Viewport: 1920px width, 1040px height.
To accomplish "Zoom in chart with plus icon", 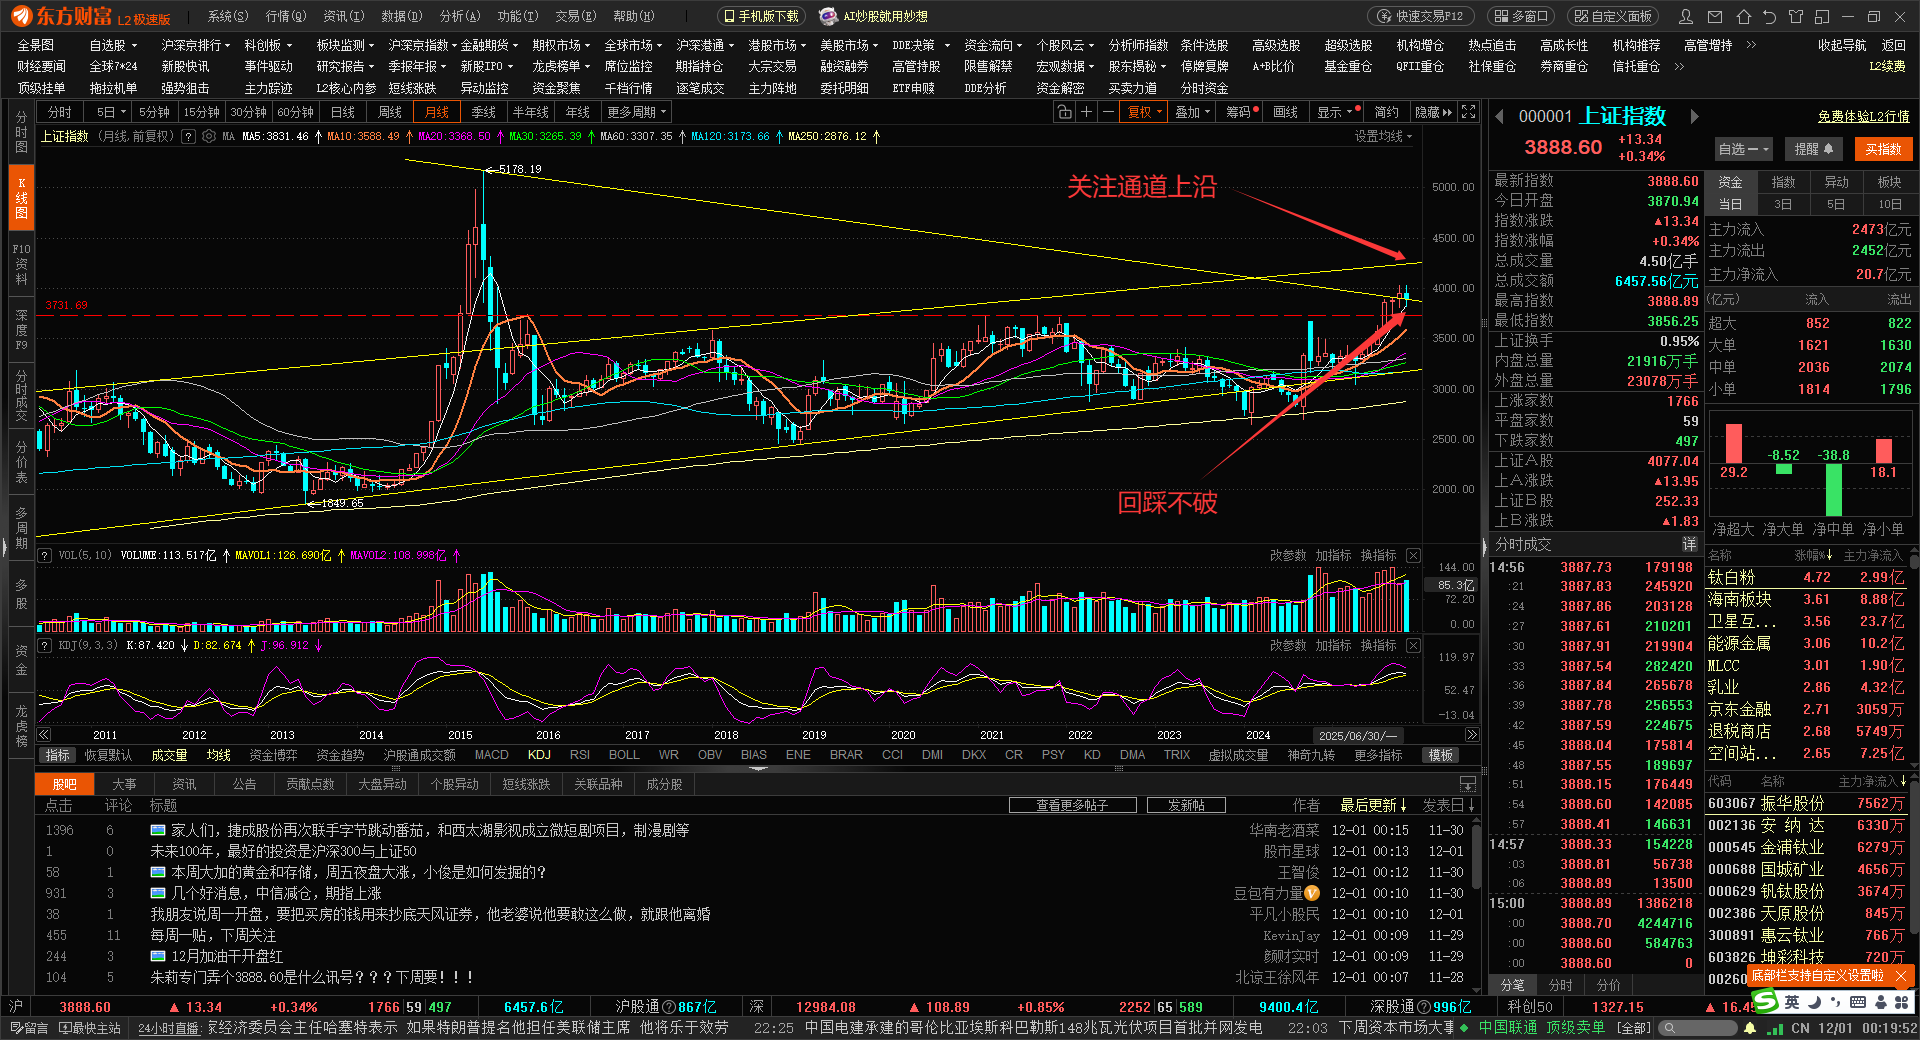I will [1086, 112].
